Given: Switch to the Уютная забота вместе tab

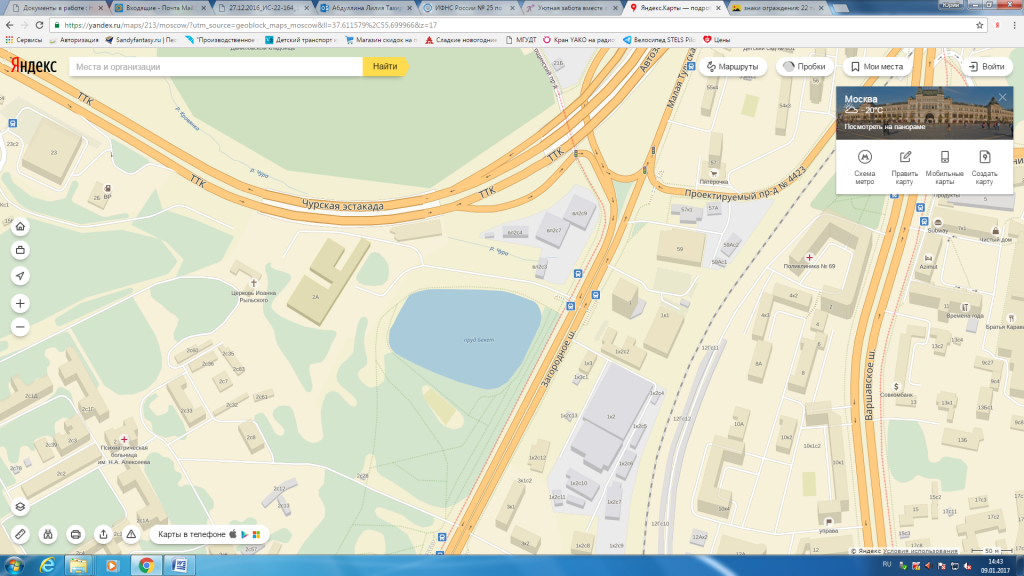Looking at the screenshot, I should (x=572, y=8).
